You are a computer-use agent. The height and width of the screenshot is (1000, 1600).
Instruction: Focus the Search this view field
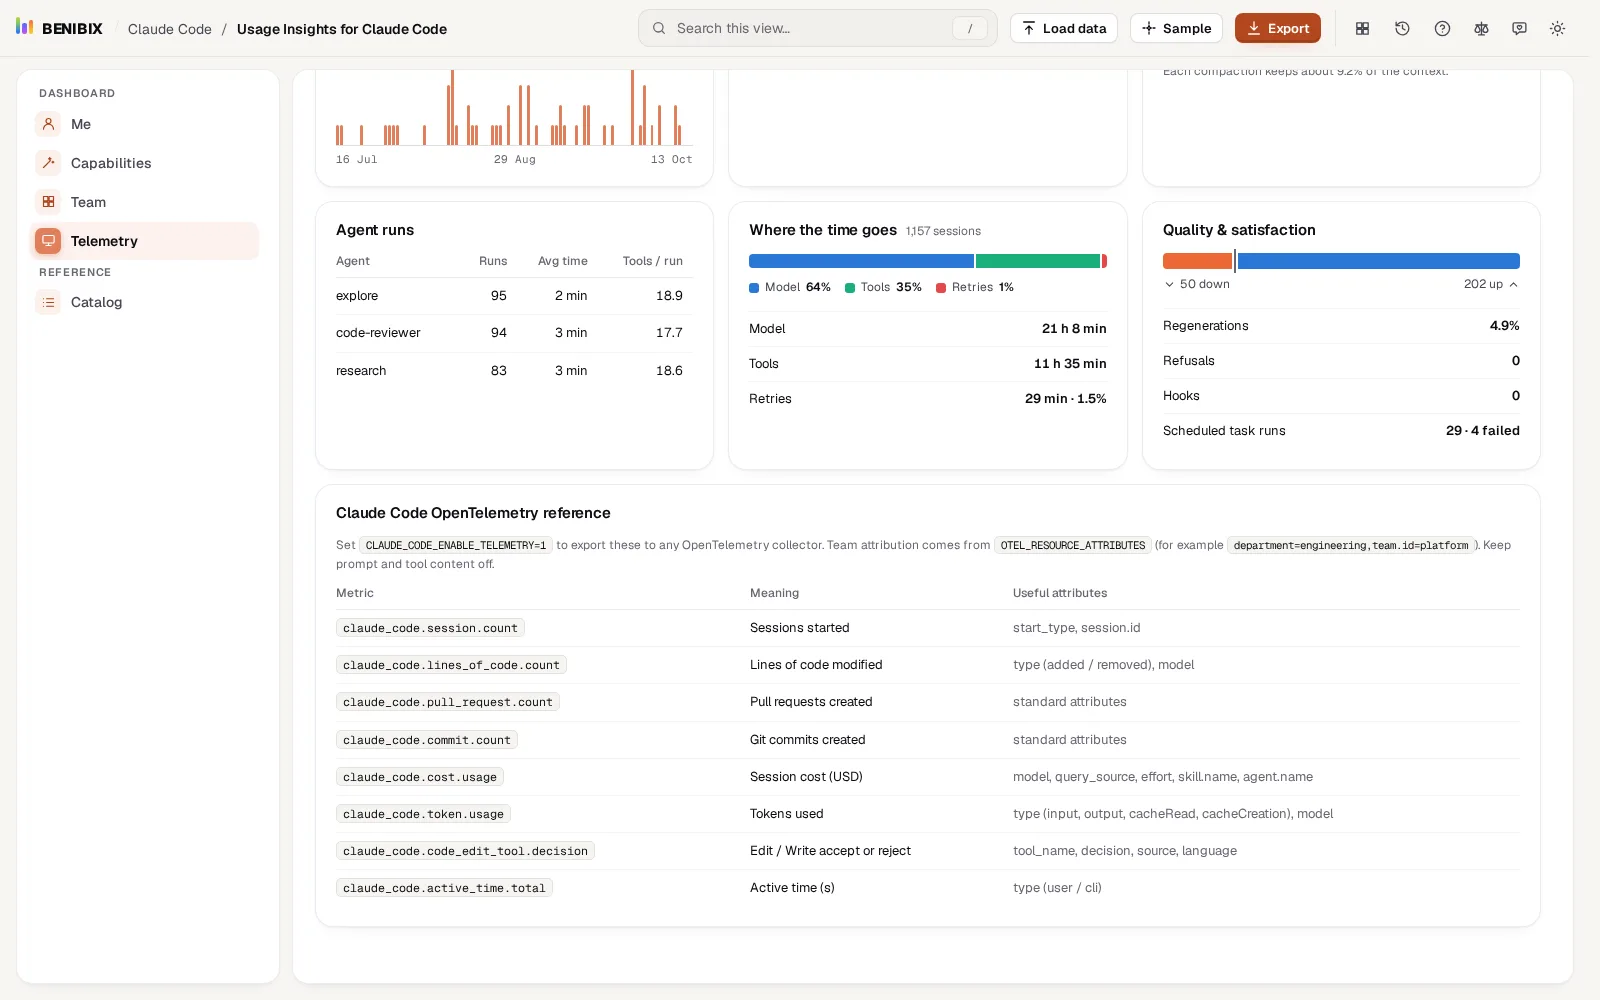pyautogui.click(x=817, y=28)
